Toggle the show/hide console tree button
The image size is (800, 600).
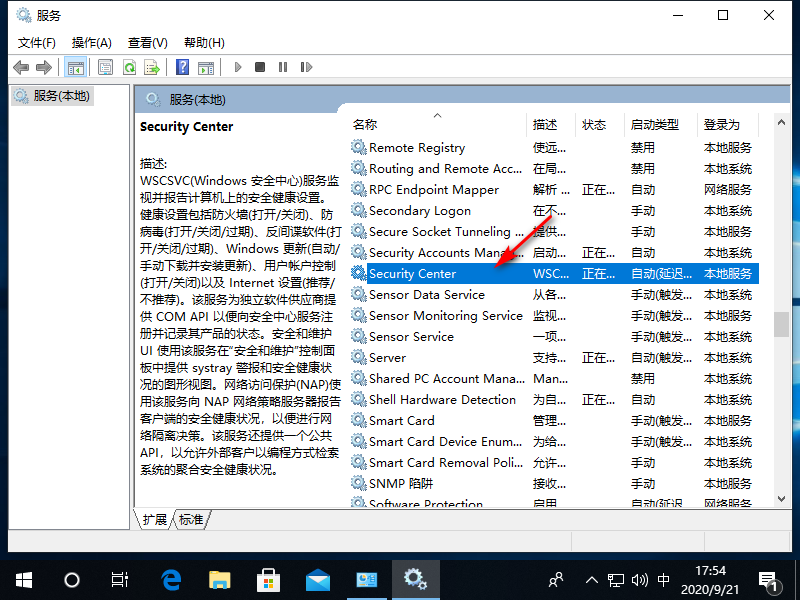pos(74,67)
